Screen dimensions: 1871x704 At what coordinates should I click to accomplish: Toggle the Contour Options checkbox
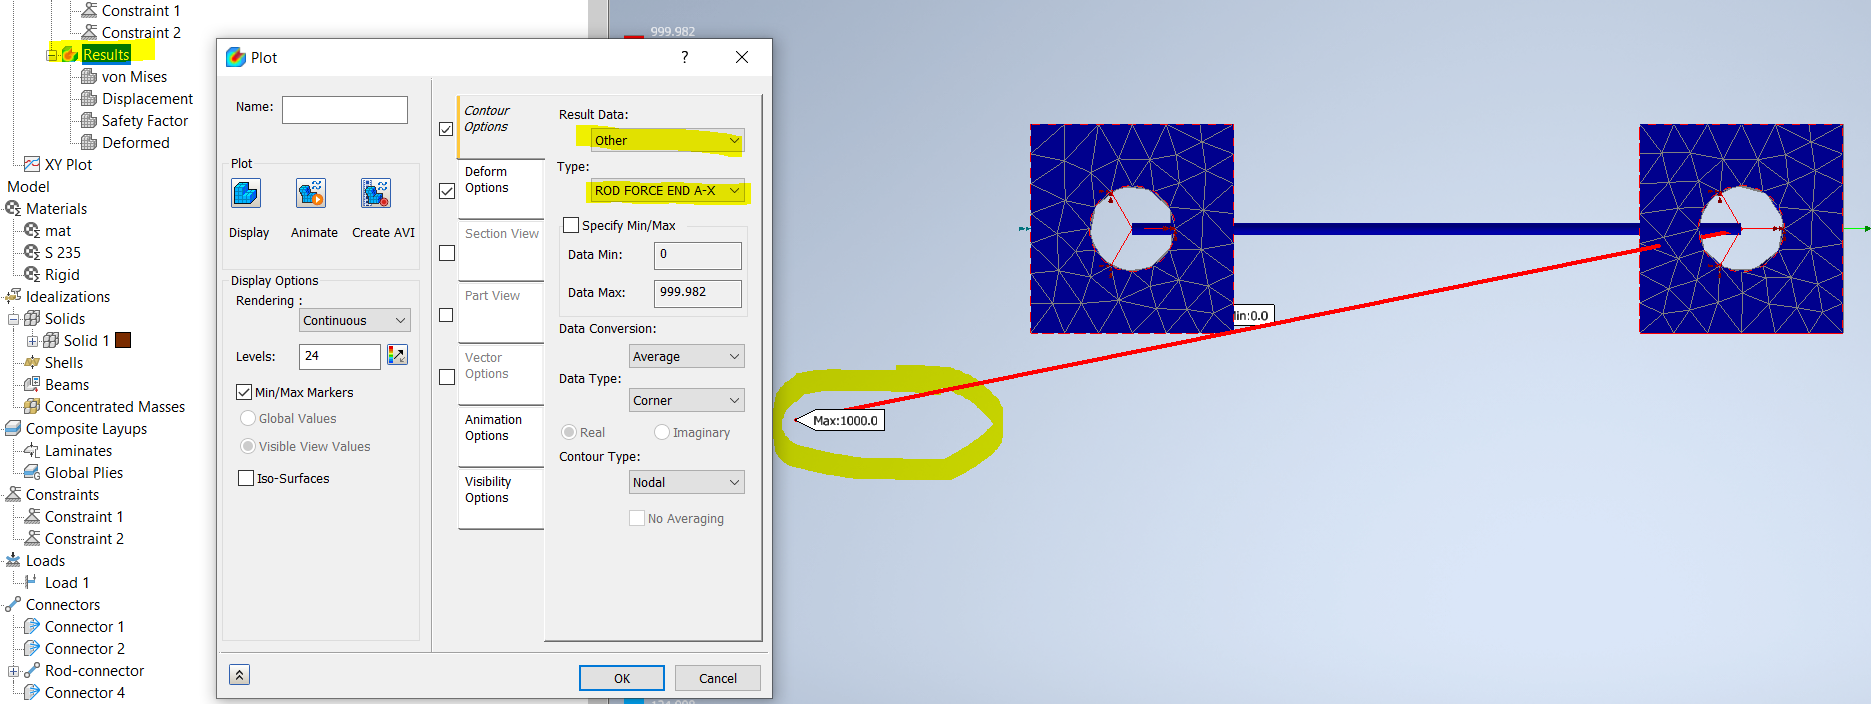(446, 129)
